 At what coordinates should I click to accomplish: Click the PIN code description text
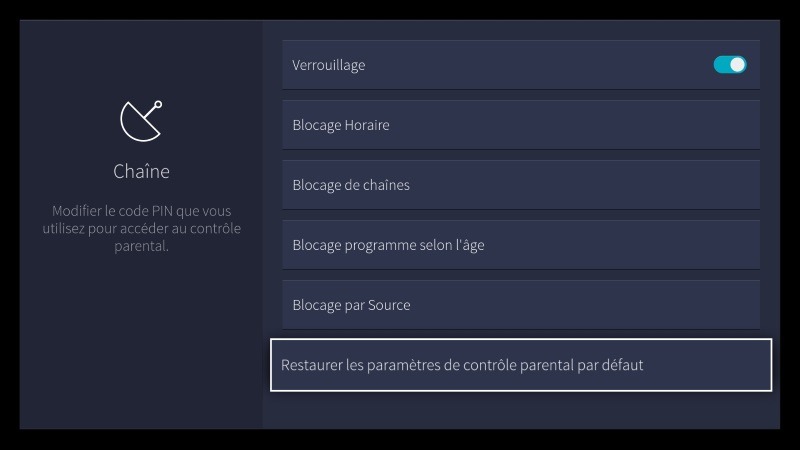coord(141,229)
